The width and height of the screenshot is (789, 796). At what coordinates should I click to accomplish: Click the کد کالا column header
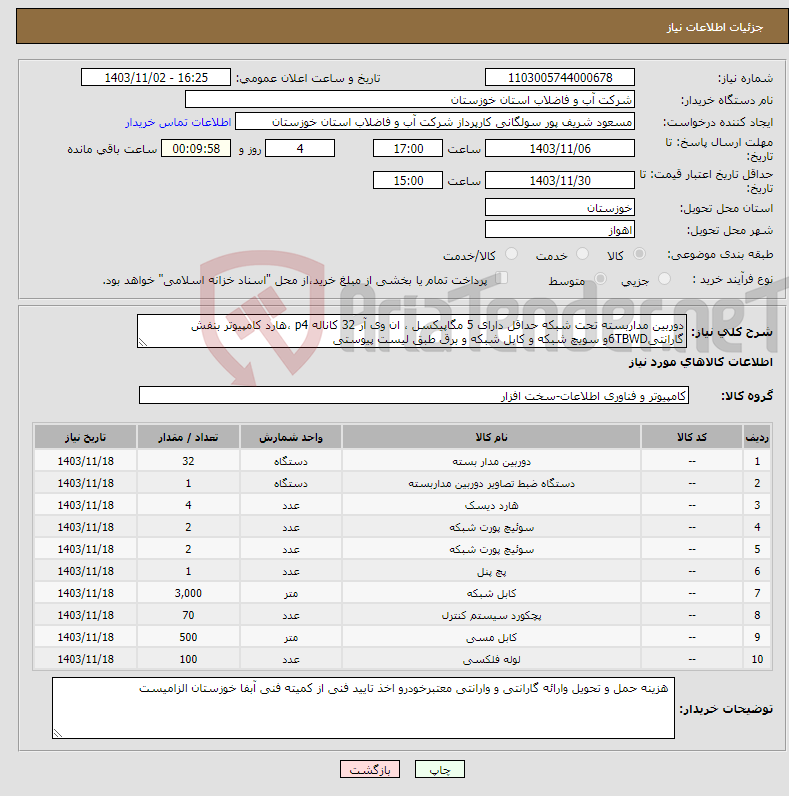click(x=692, y=437)
